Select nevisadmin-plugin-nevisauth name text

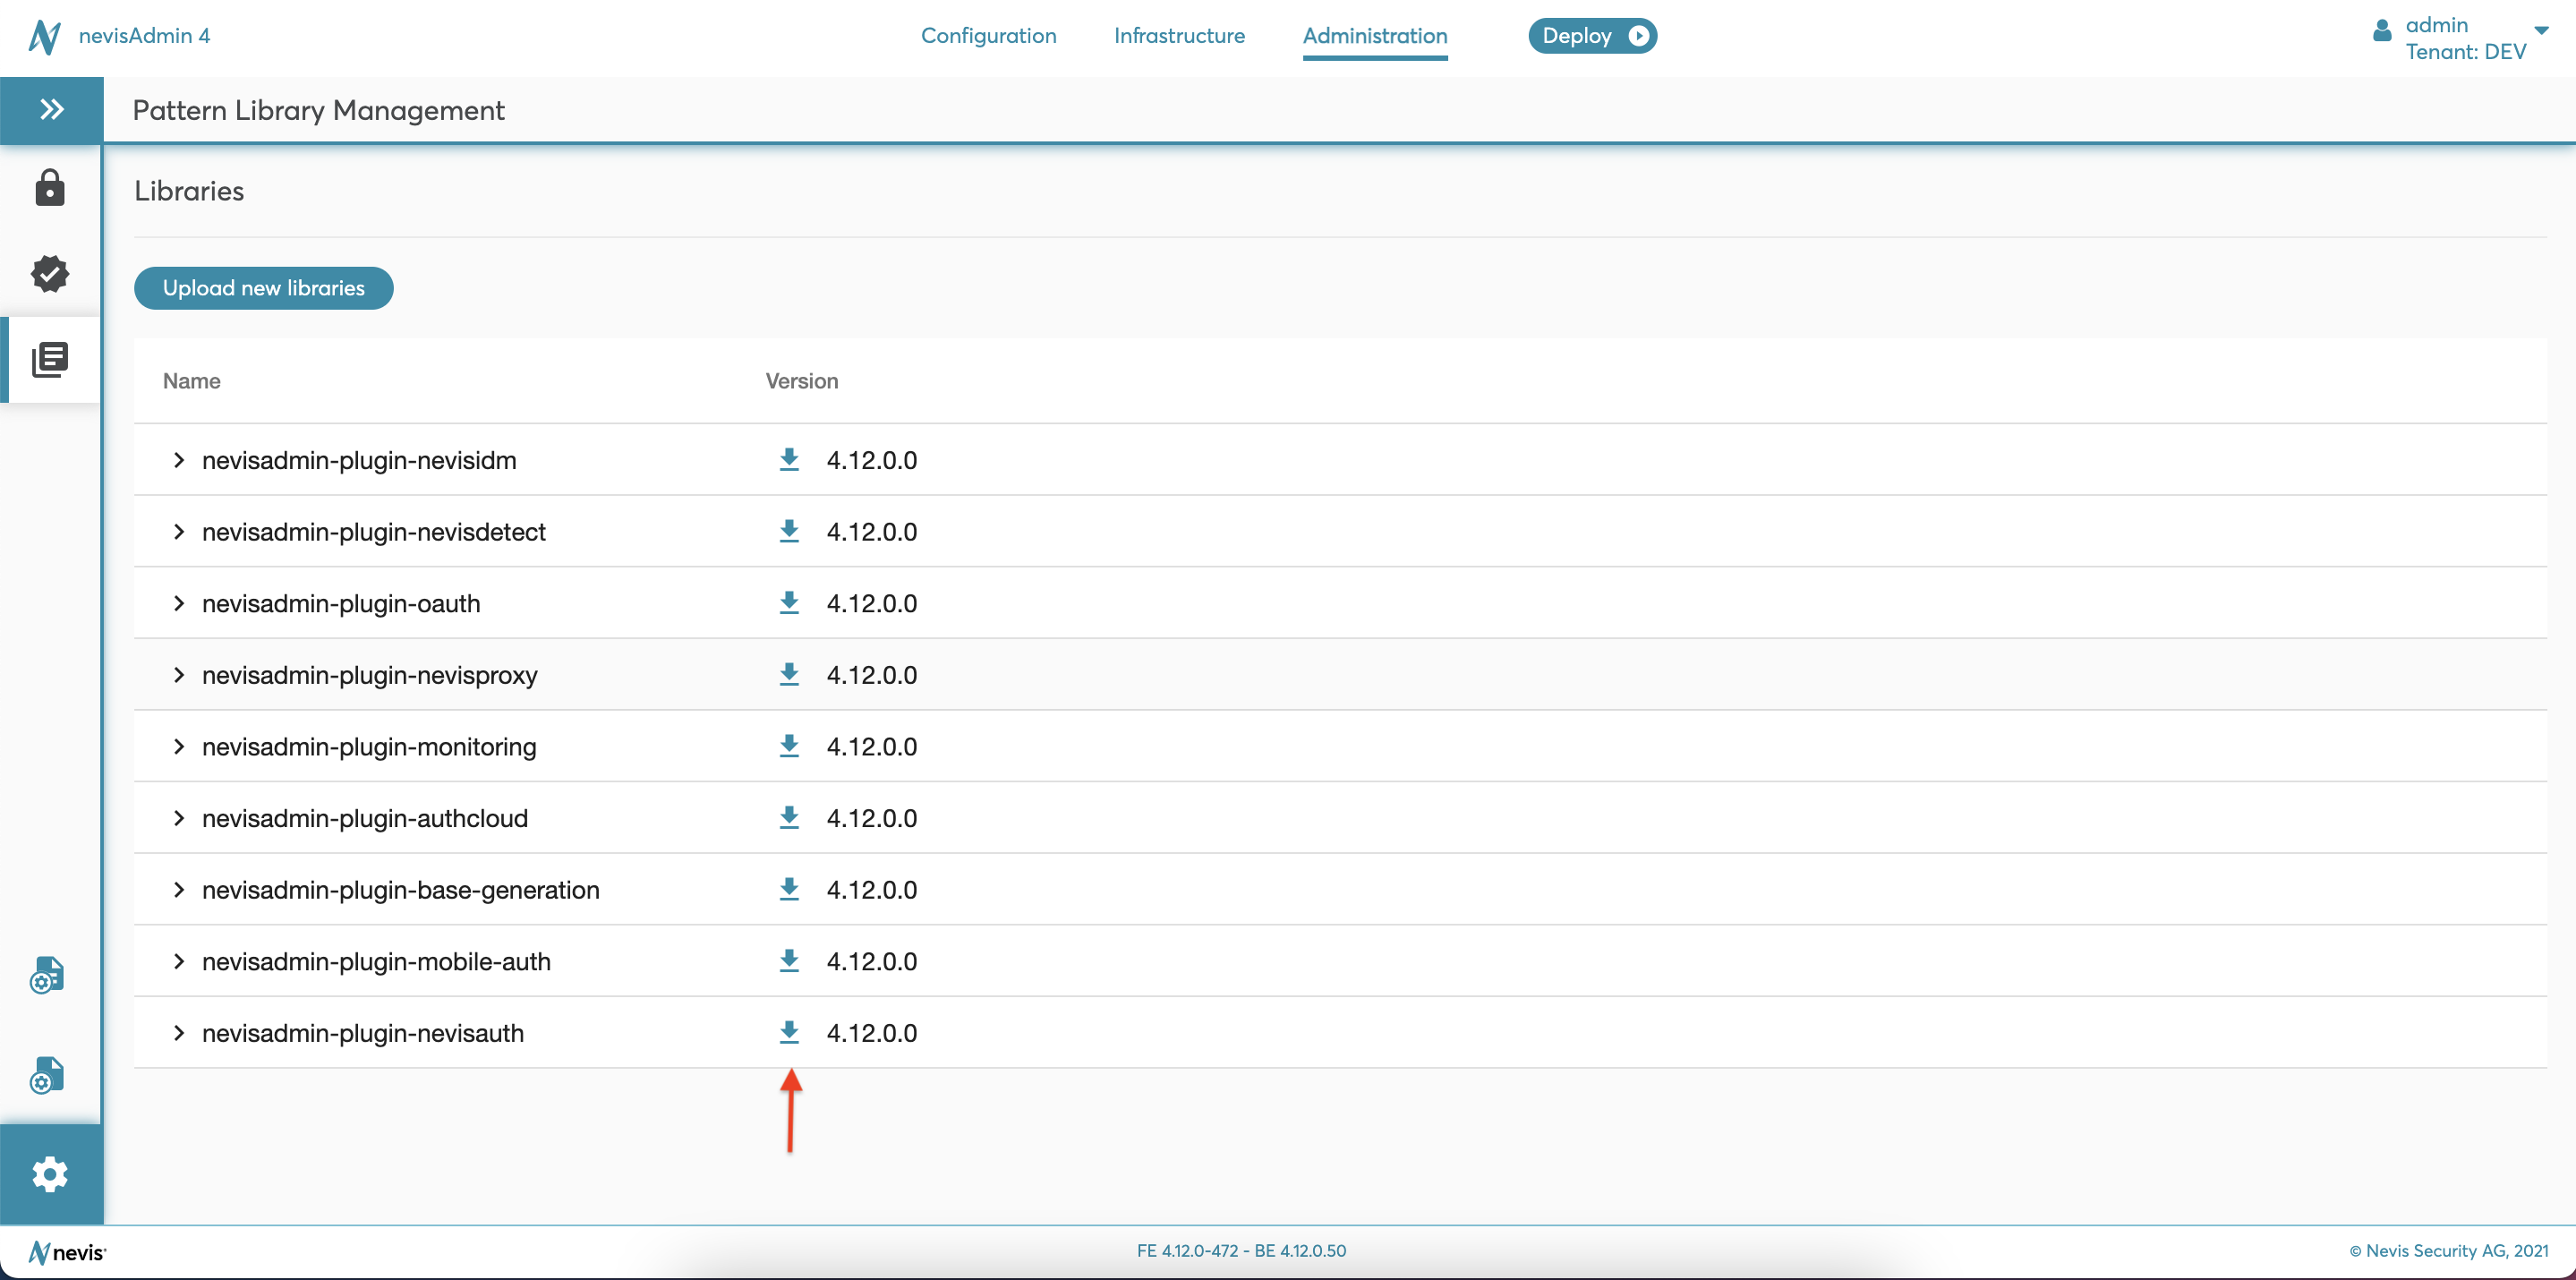coord(363,1033)
